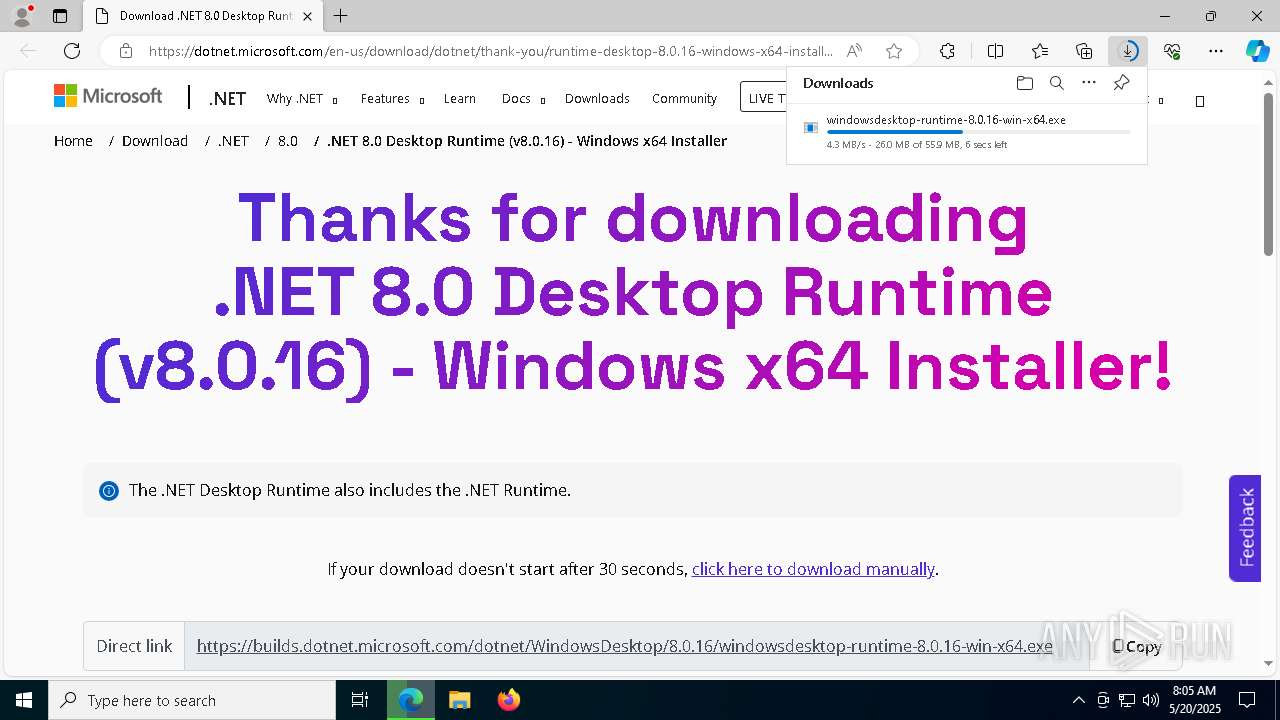Click the download progress bar

point(978,132)
